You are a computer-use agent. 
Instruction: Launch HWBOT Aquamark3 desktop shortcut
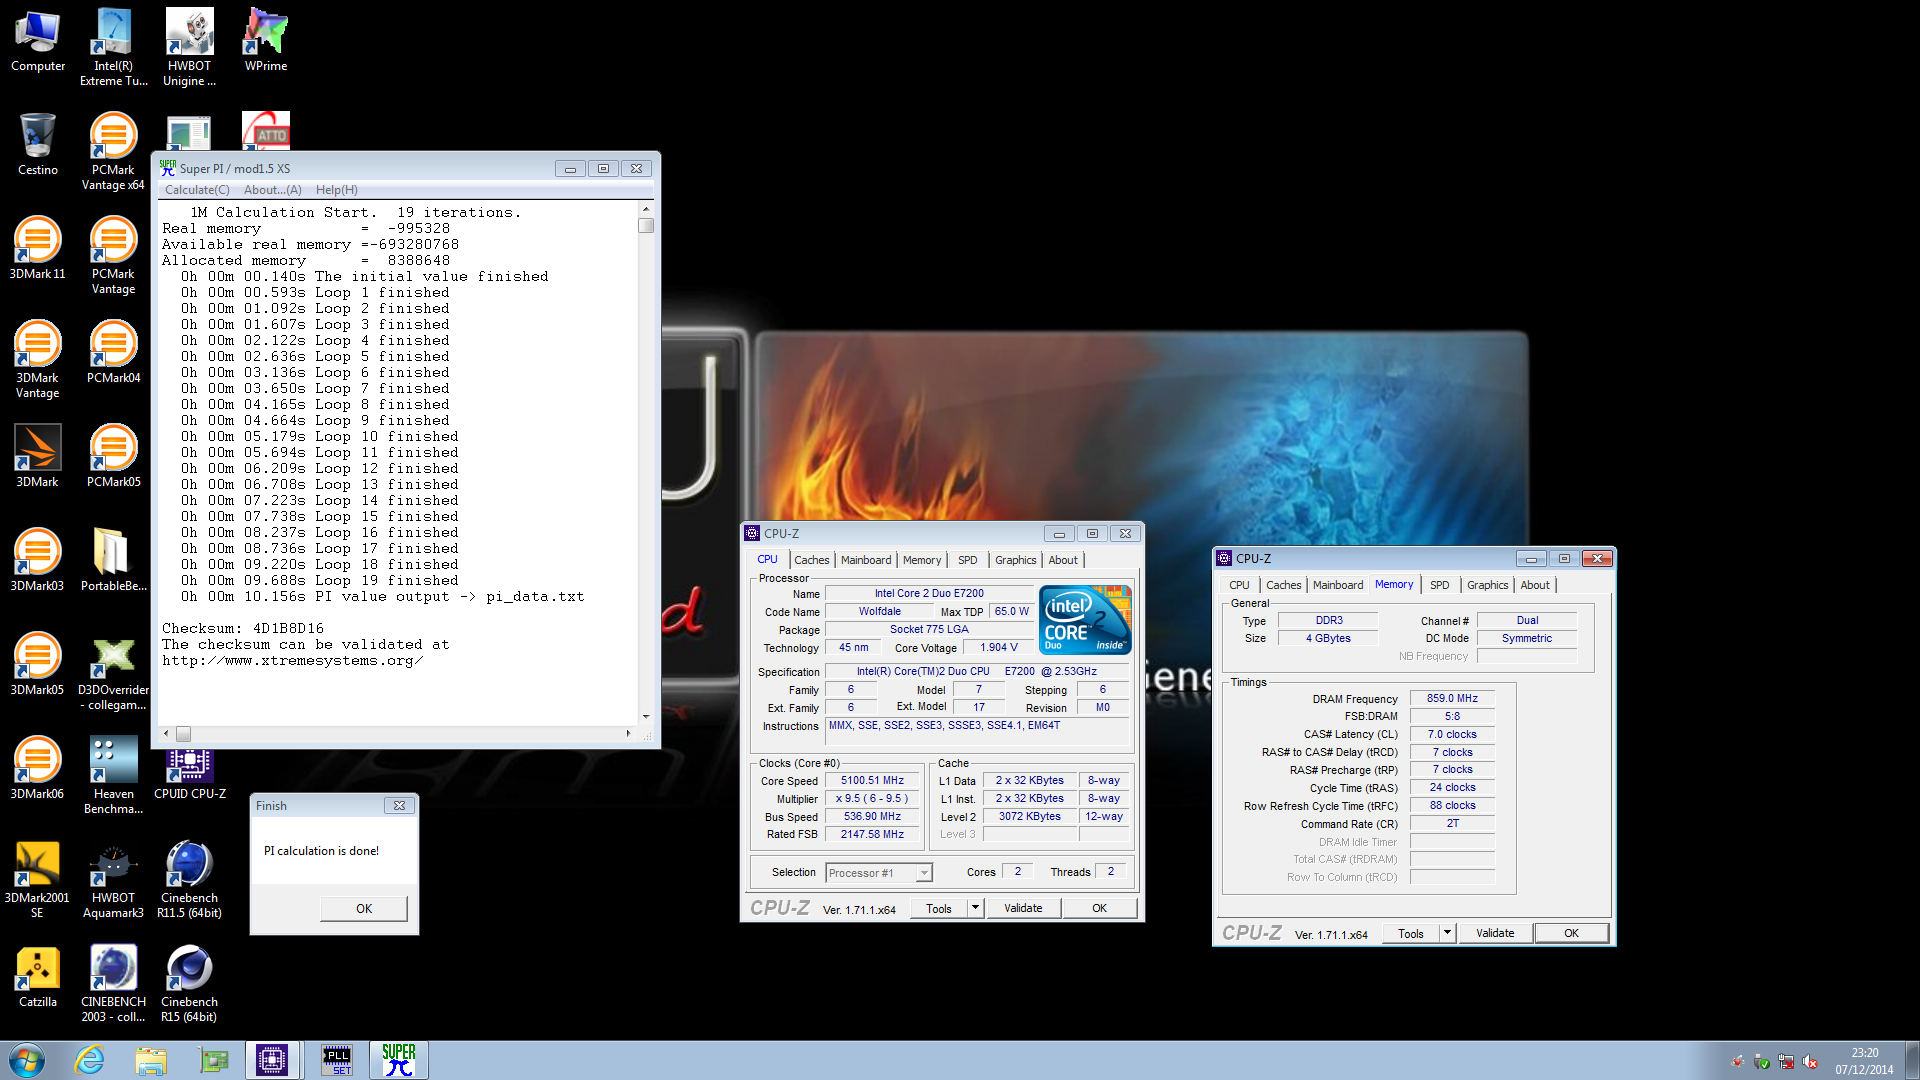point(113,880)
